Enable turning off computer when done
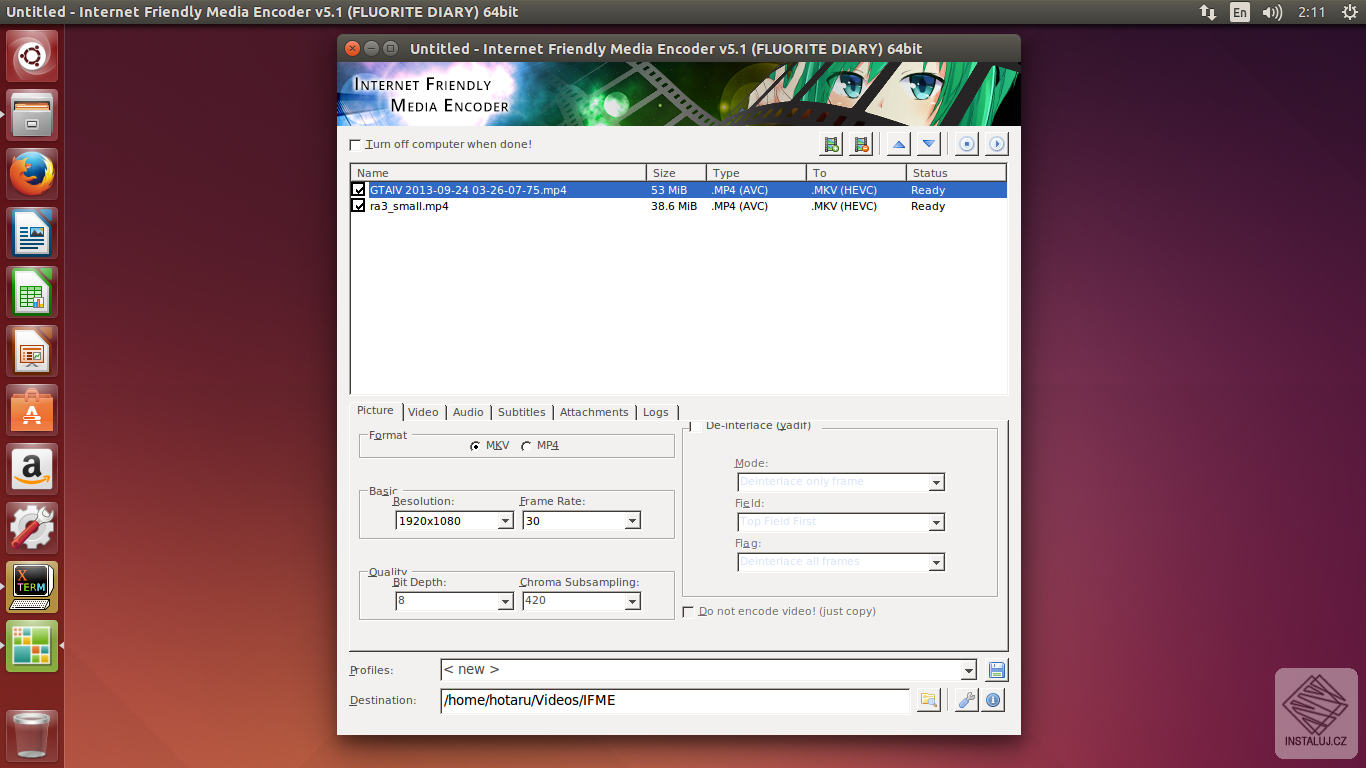Screen dimensions: 1366x768 point(355,145)
